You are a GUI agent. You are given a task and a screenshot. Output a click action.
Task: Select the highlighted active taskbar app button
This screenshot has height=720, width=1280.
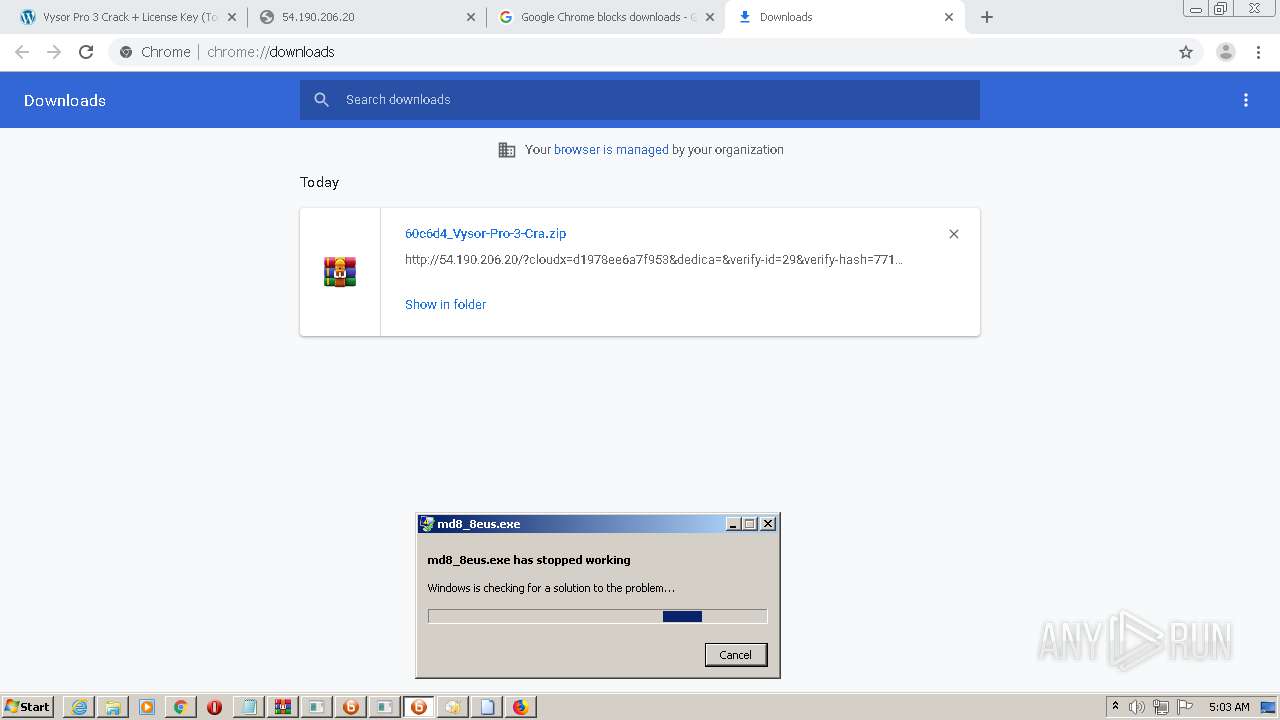click(419, 707)
